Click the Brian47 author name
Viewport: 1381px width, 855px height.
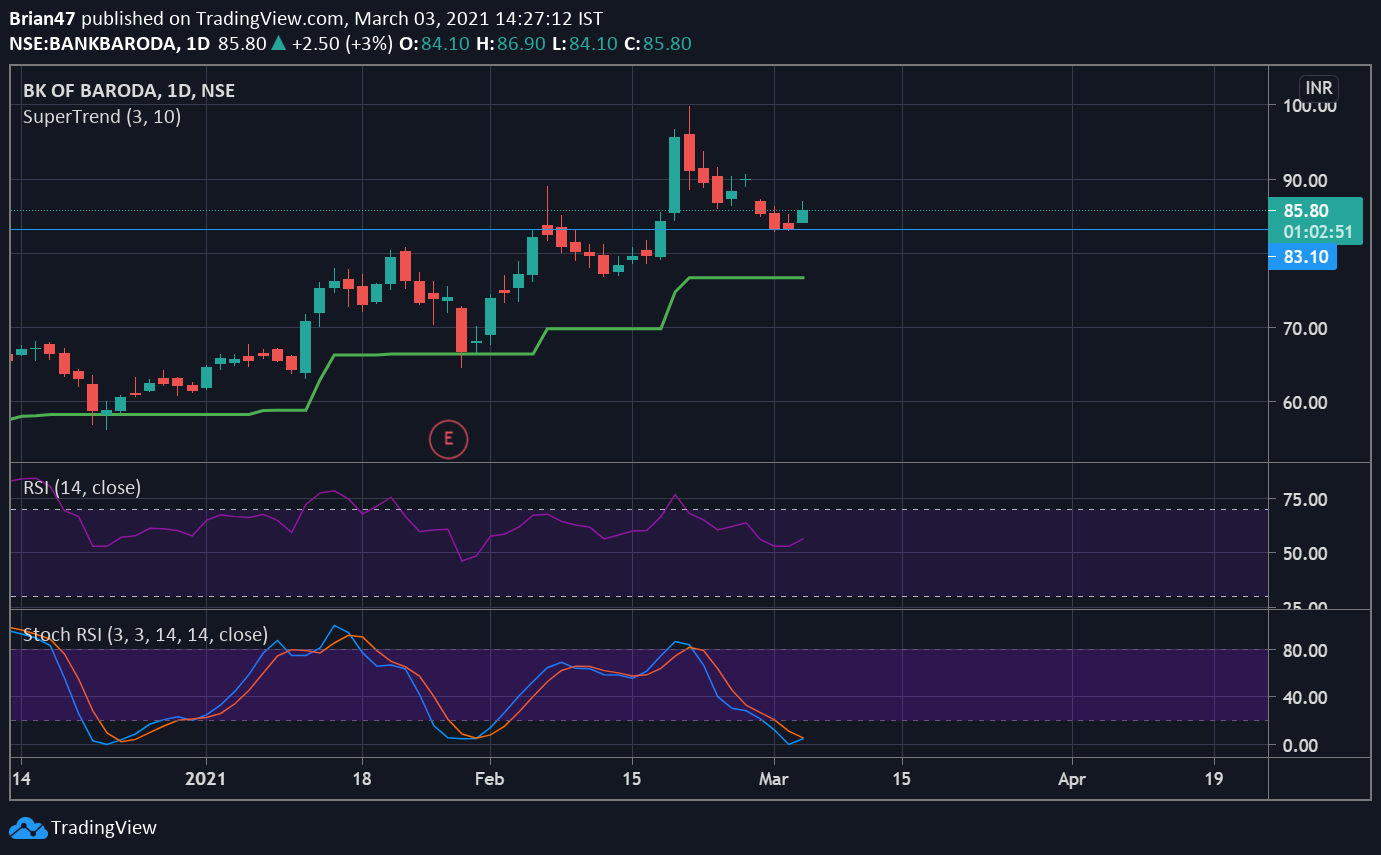coord(41,19)
